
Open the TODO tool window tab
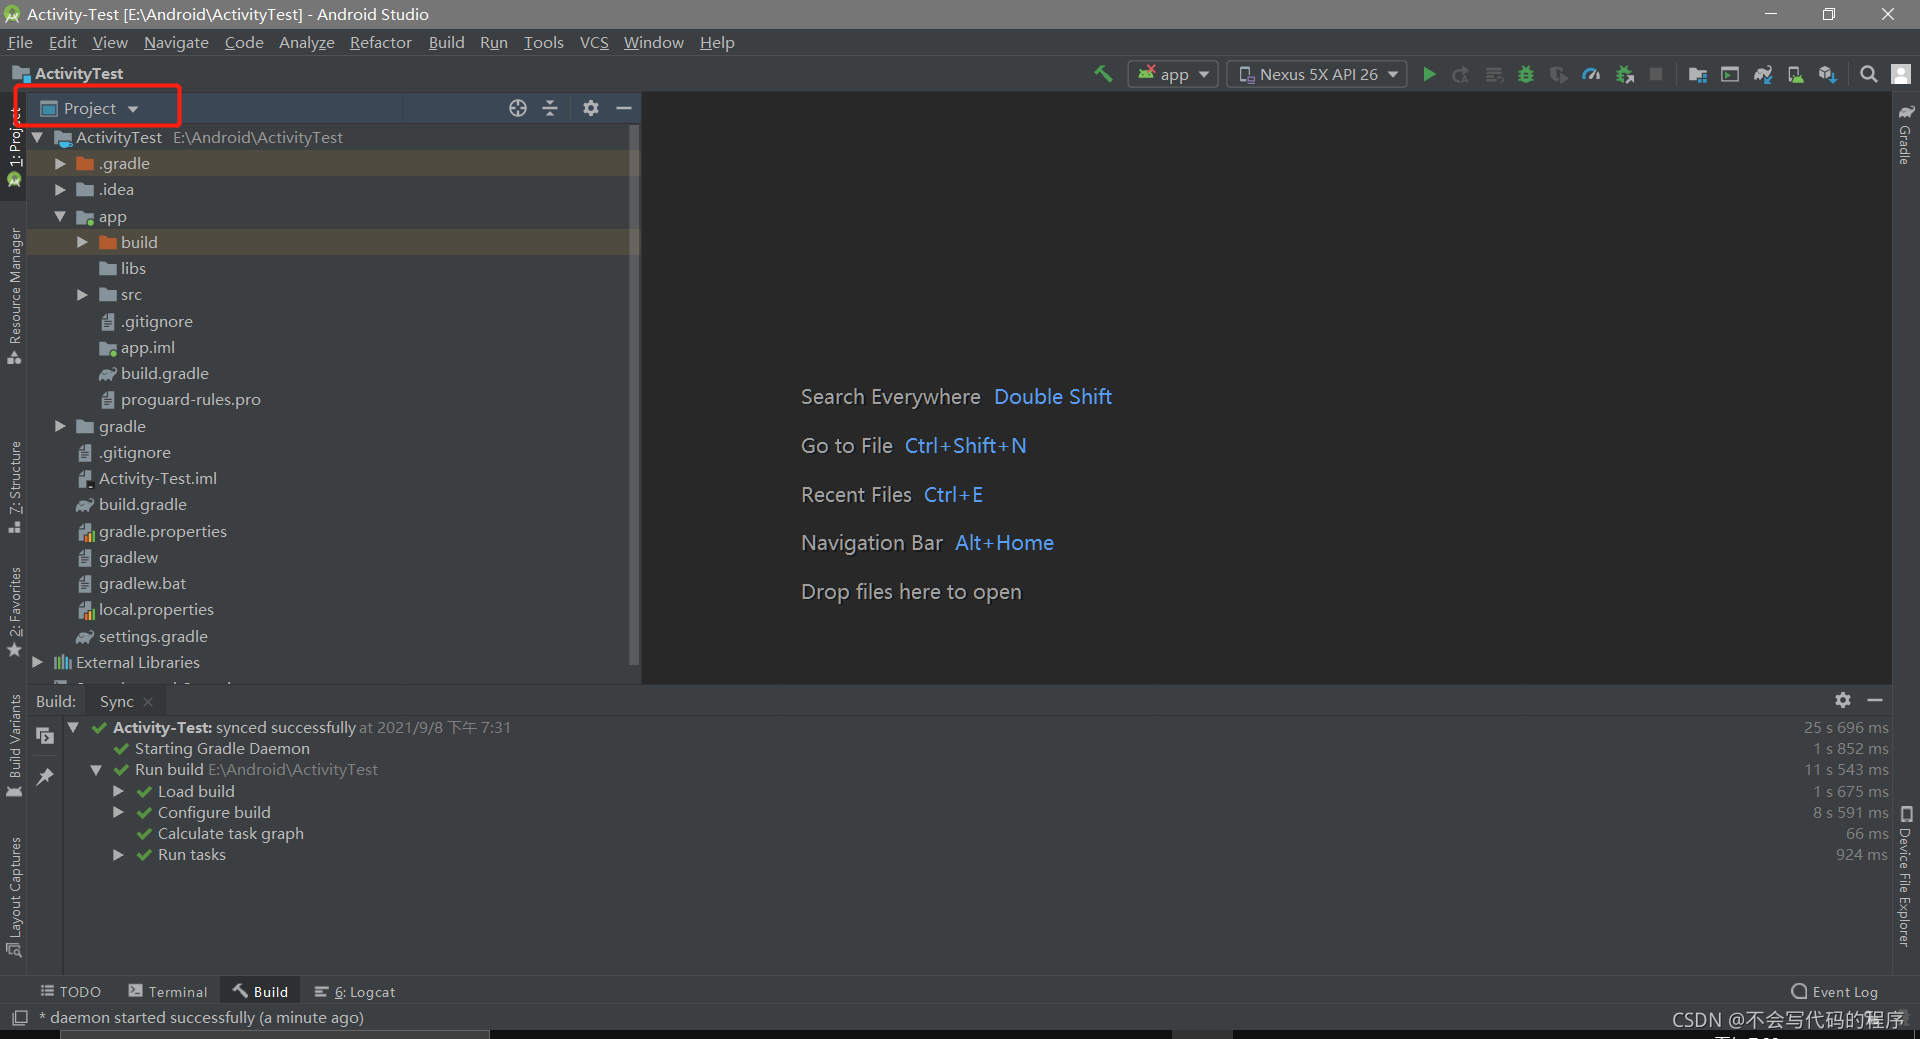tap(71, 991)
